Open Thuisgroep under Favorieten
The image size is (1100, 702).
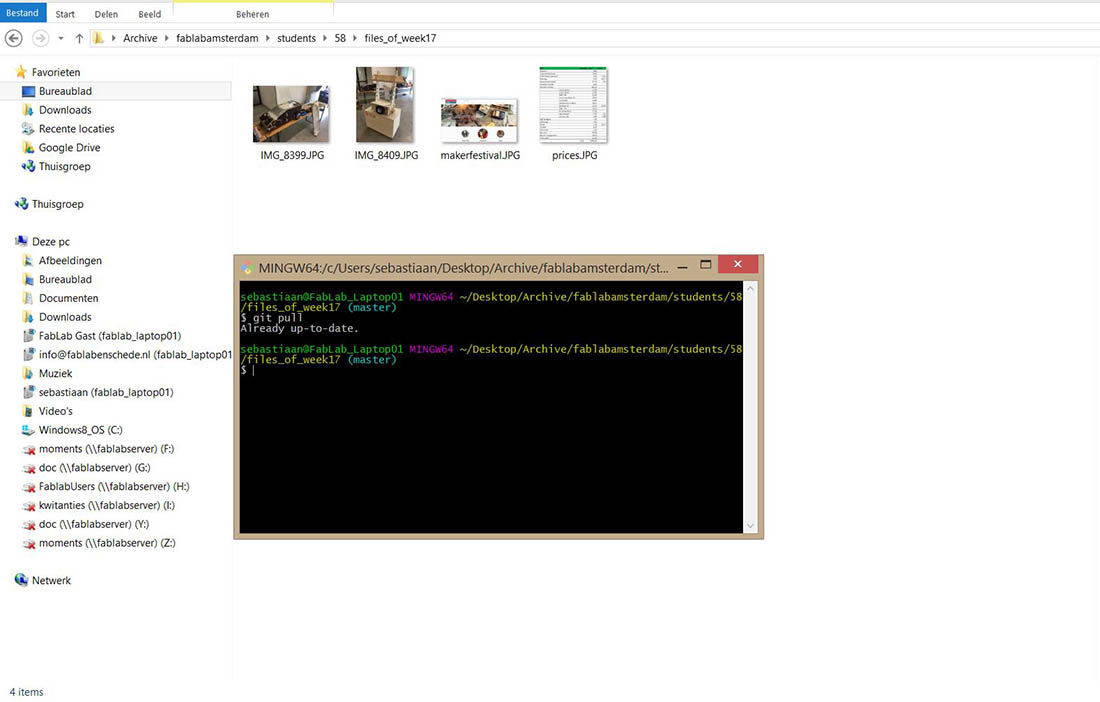click(64, 166)
